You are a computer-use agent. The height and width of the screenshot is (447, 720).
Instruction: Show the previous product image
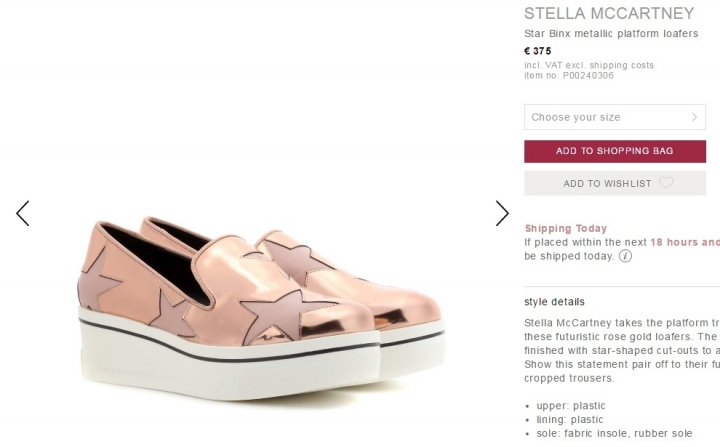tap(23, 213)
